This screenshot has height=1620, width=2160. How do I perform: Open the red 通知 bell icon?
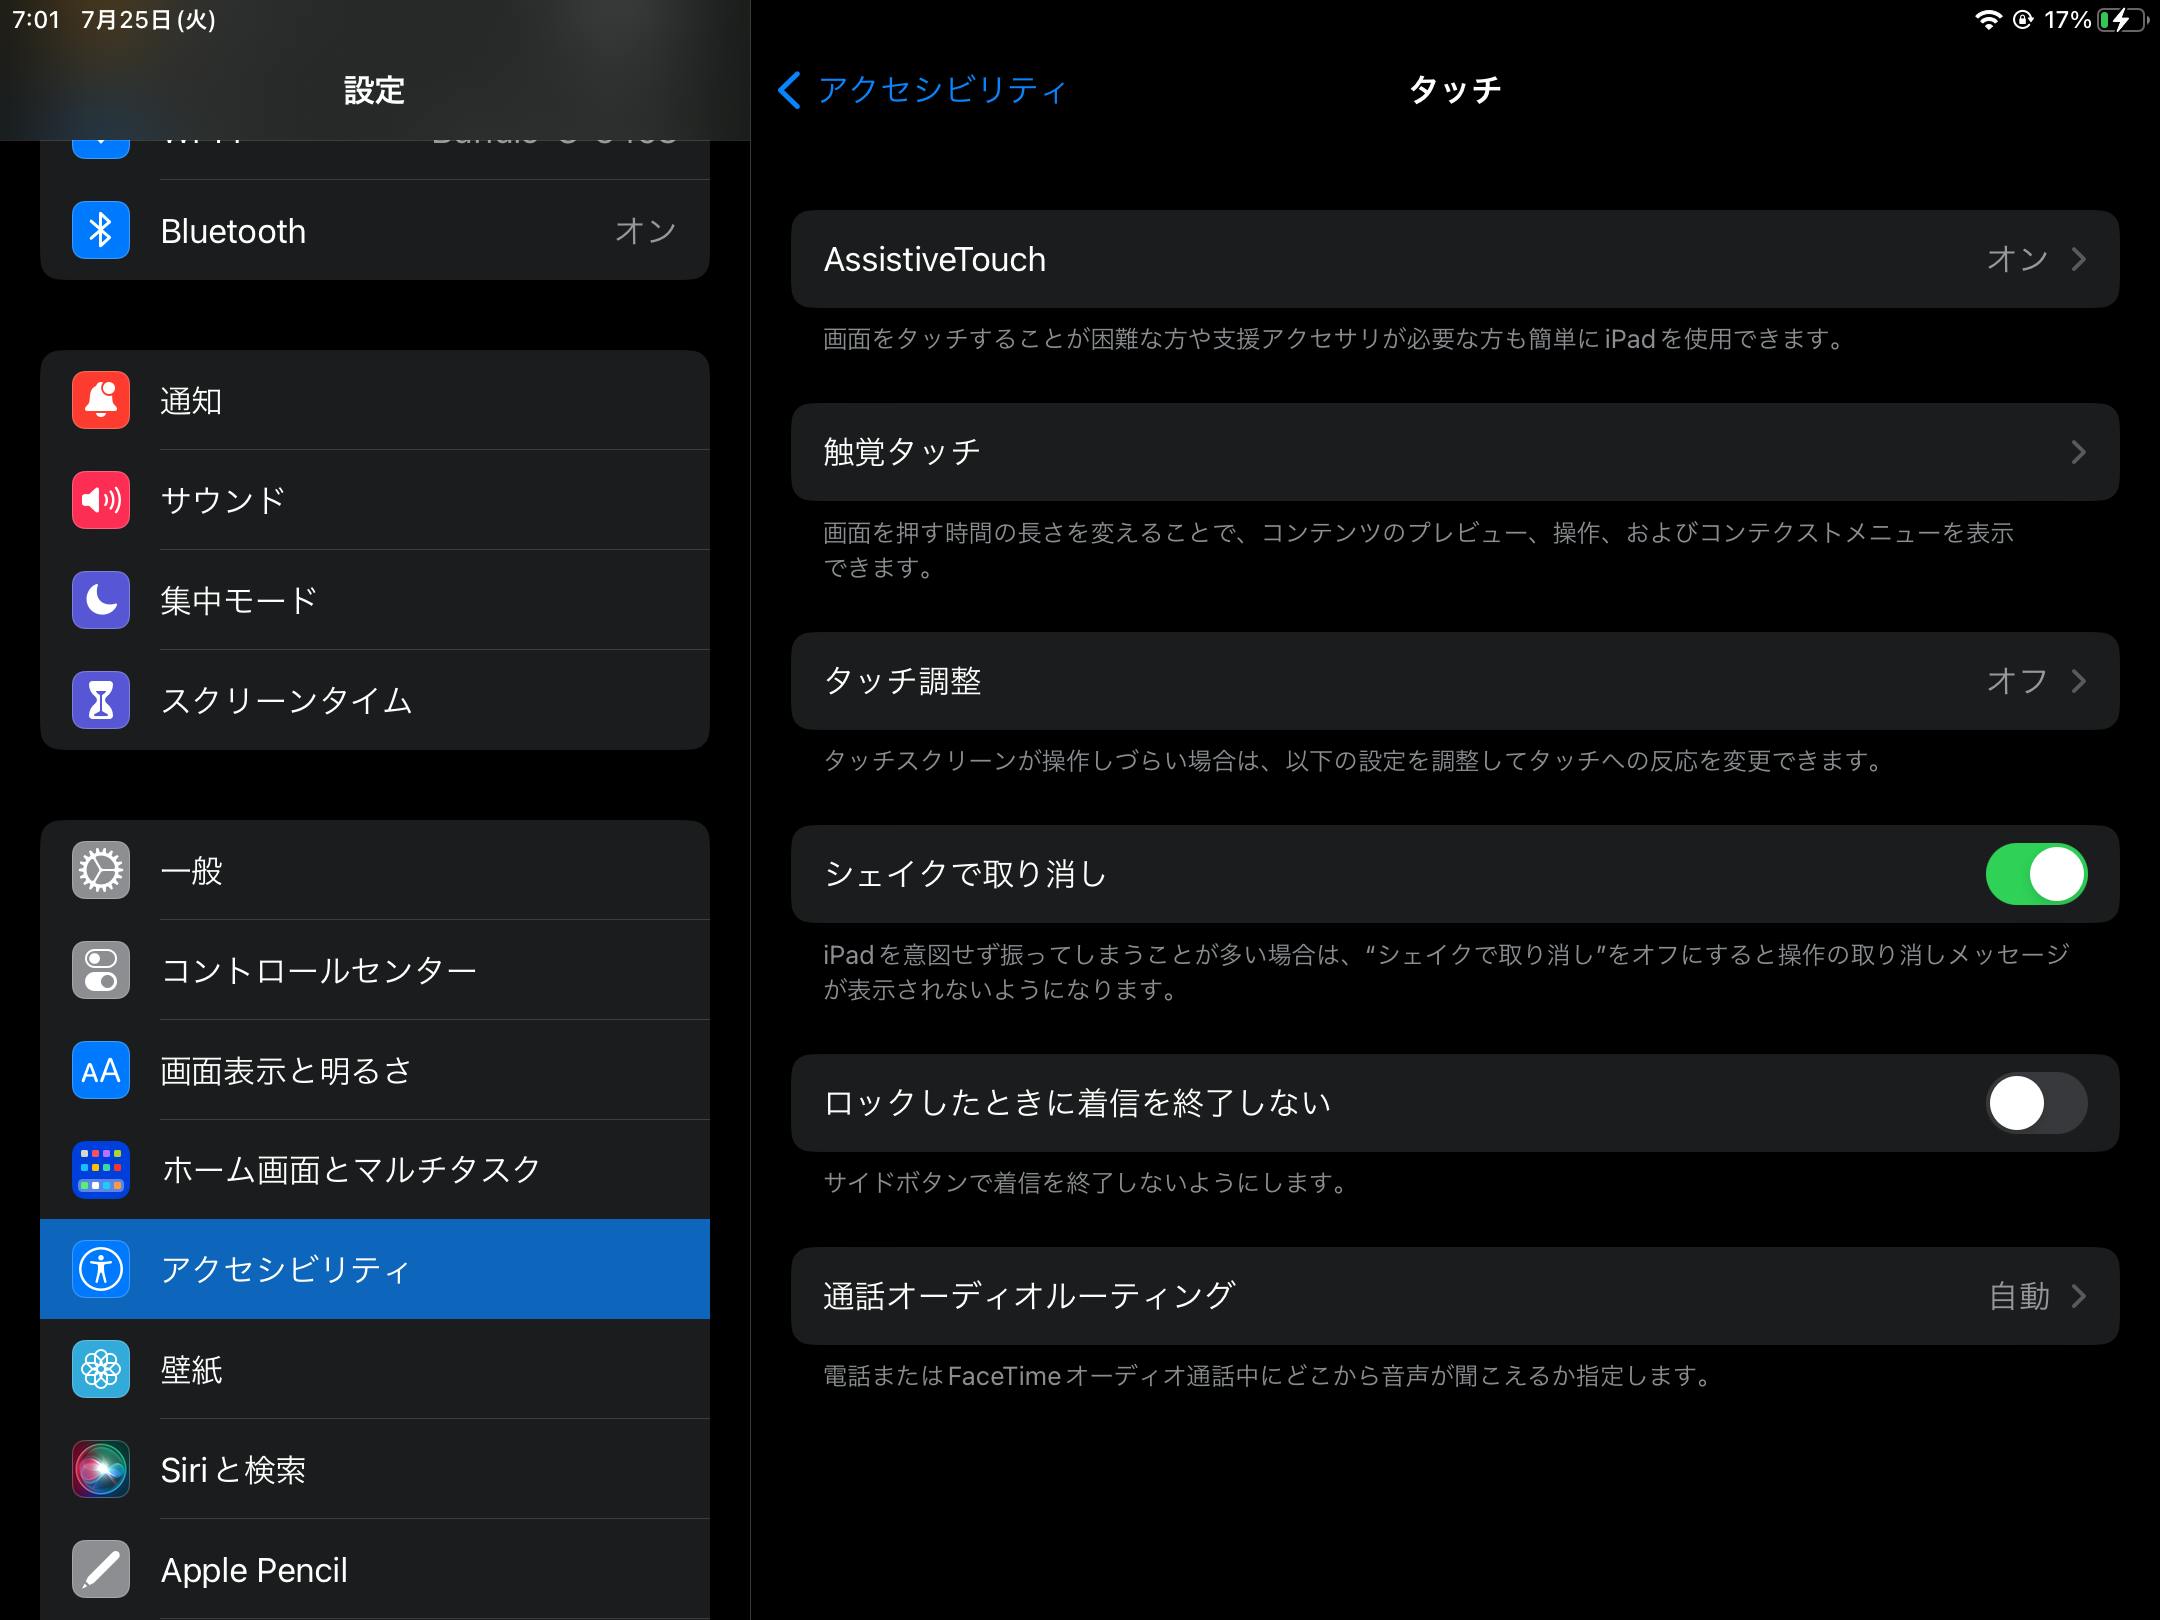point(101,400)
